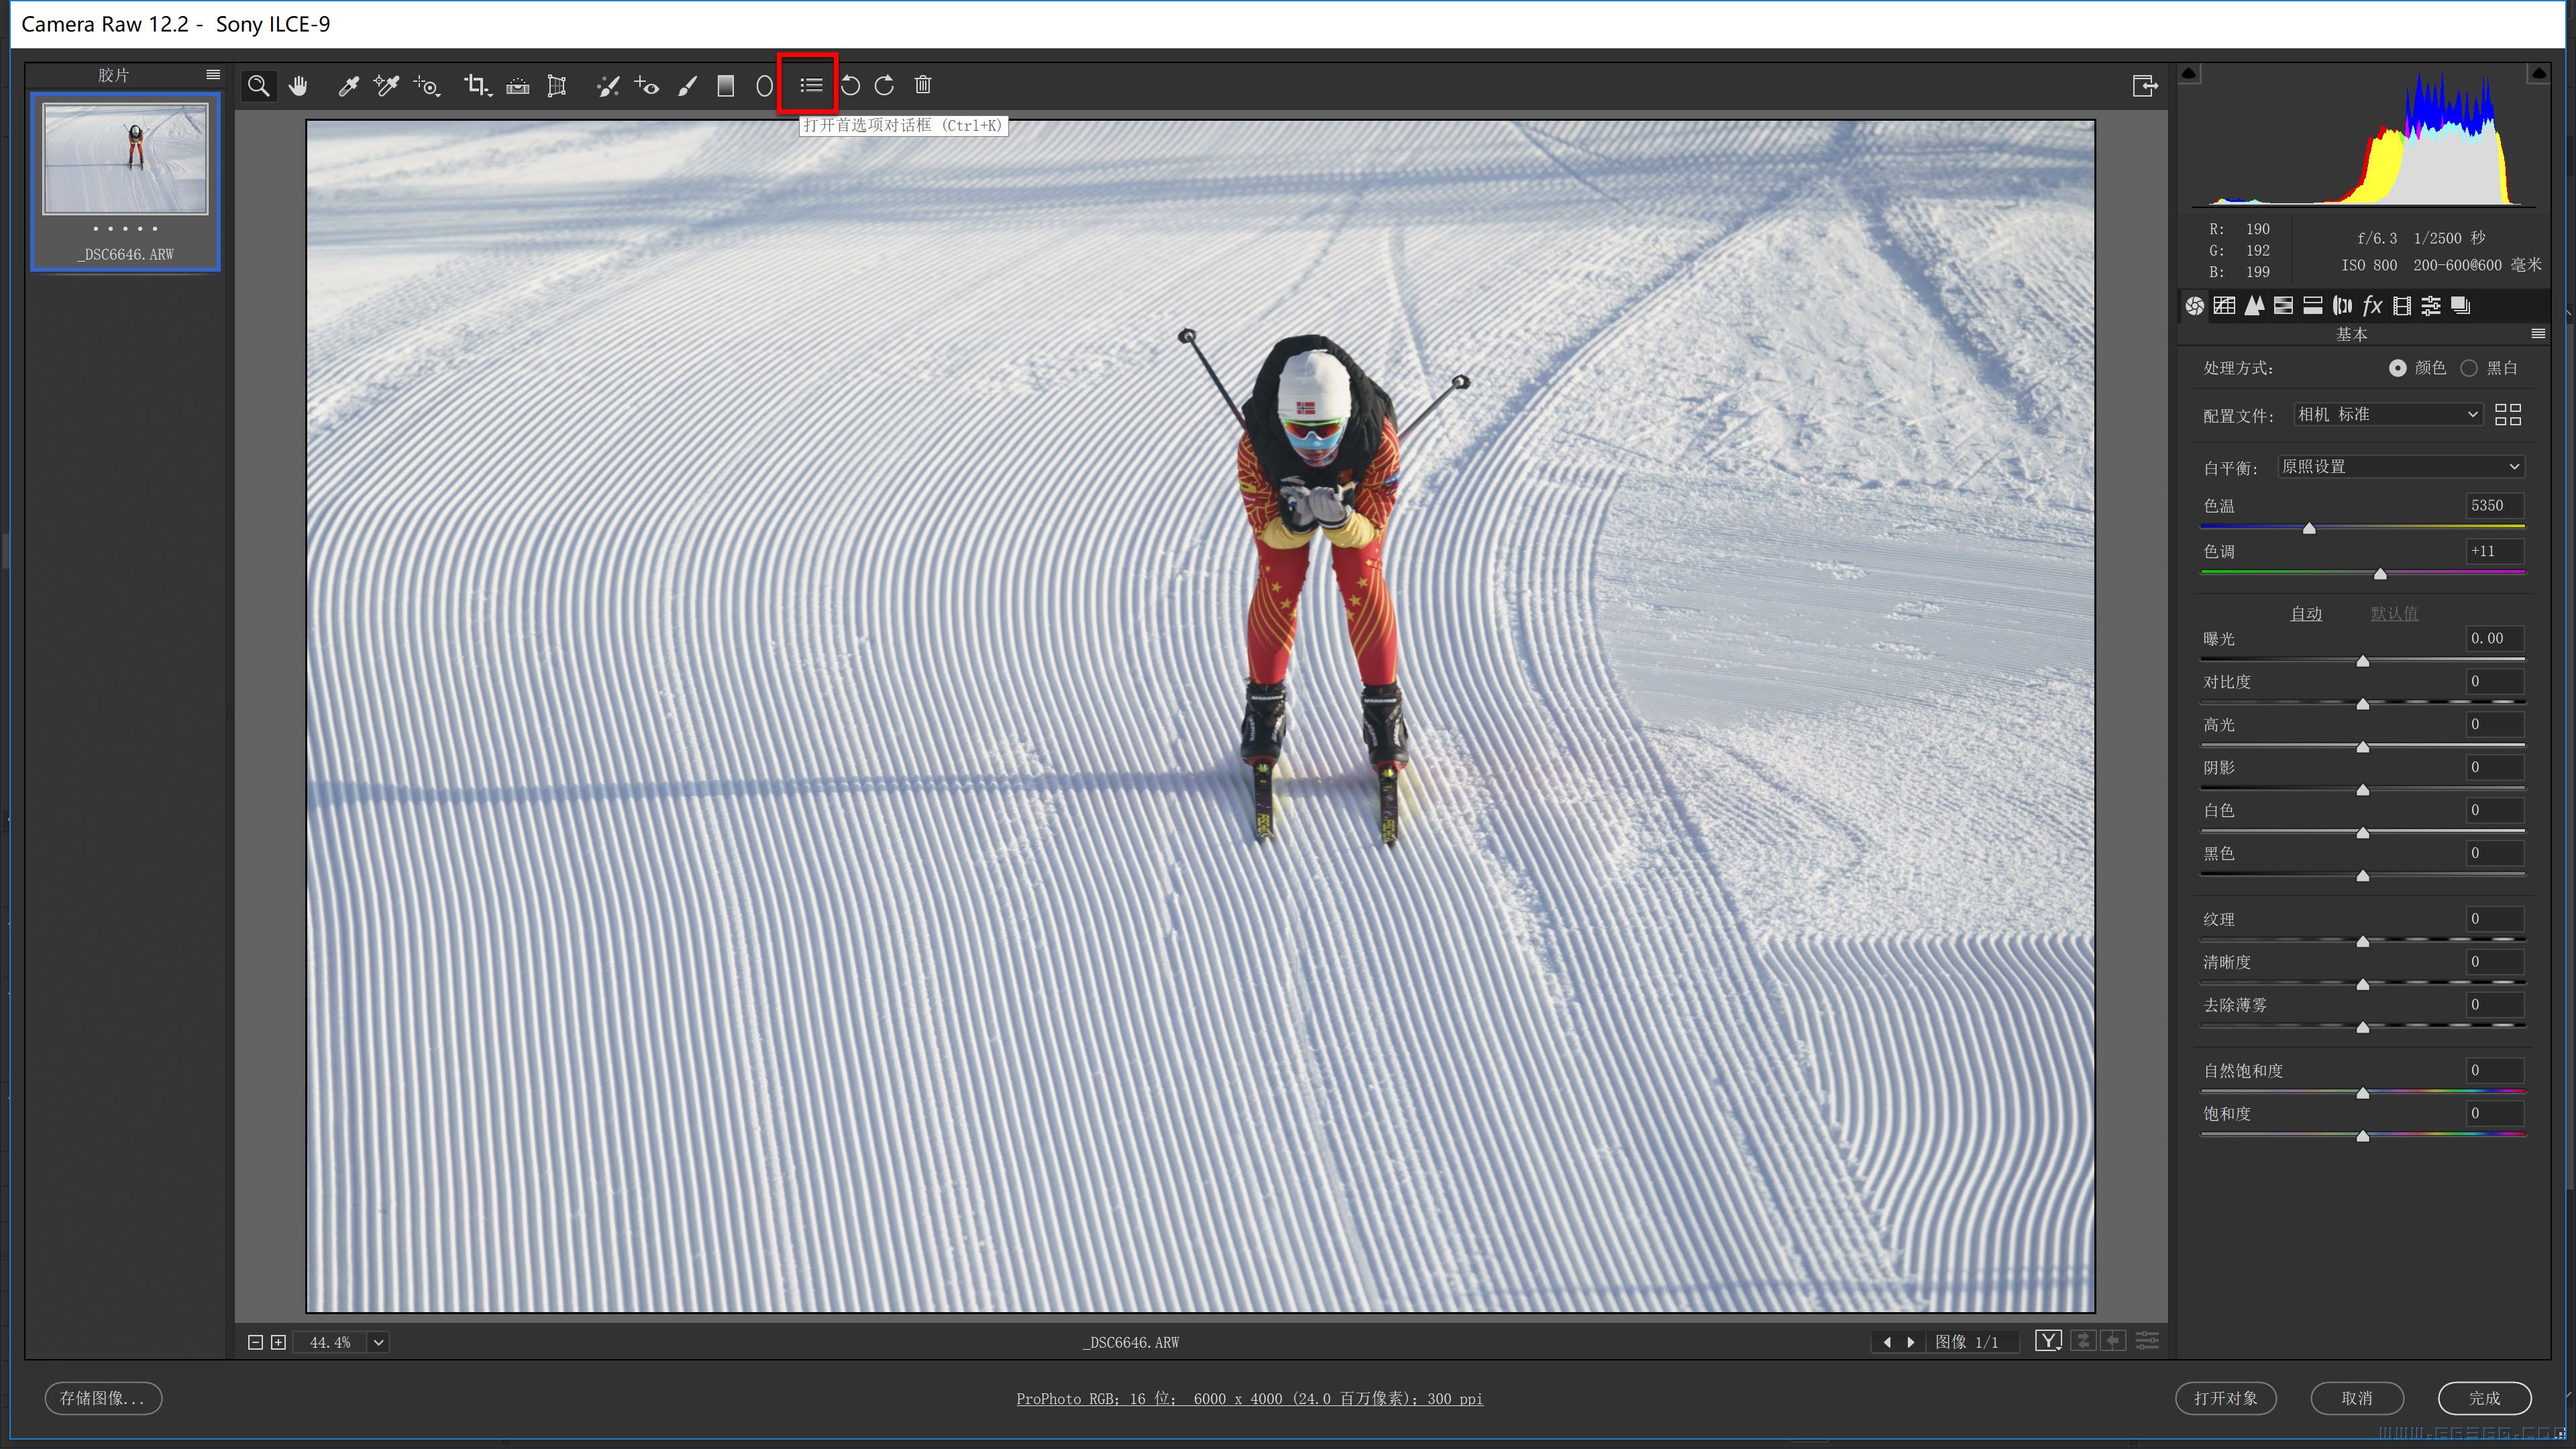This screenshot has height=1449, width=2576.
Task: Switch to the Snapshots tab
Action: [x=2461, y=306]
